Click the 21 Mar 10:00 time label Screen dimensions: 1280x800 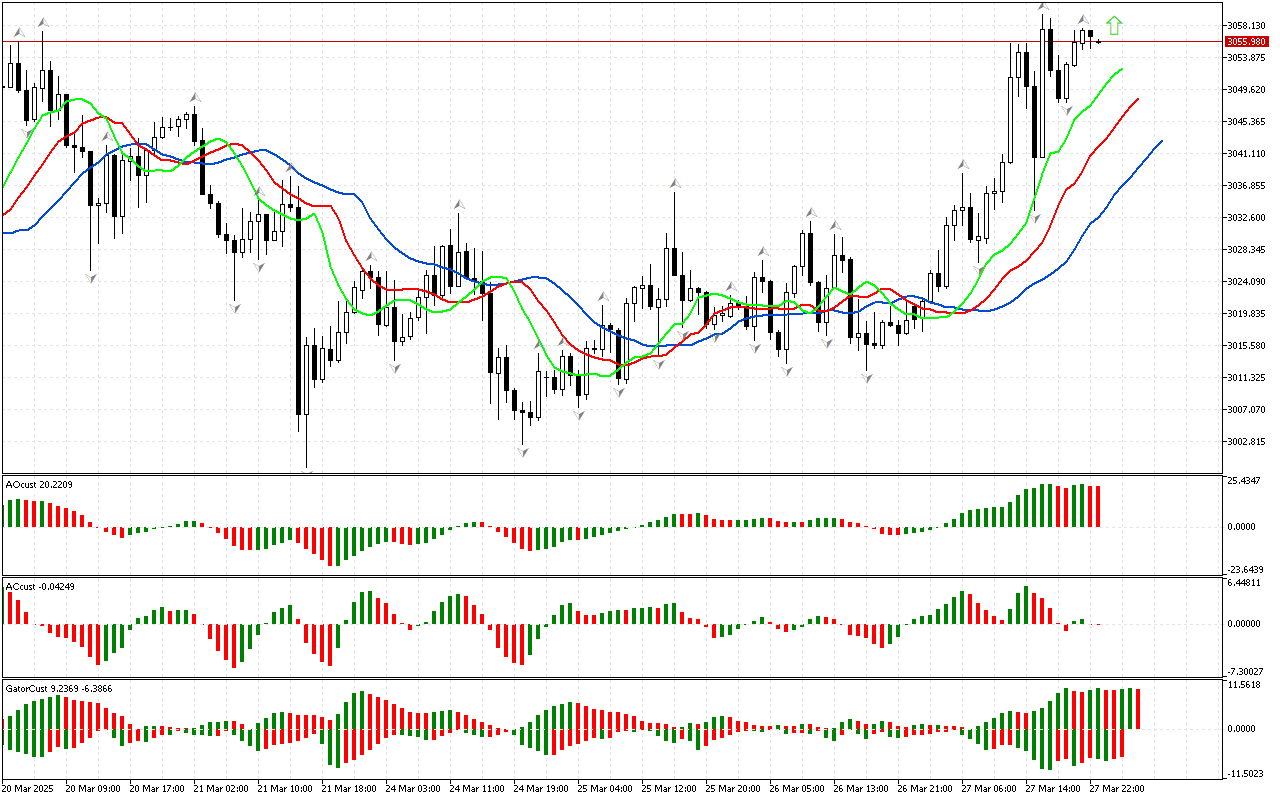pos(285,789)
